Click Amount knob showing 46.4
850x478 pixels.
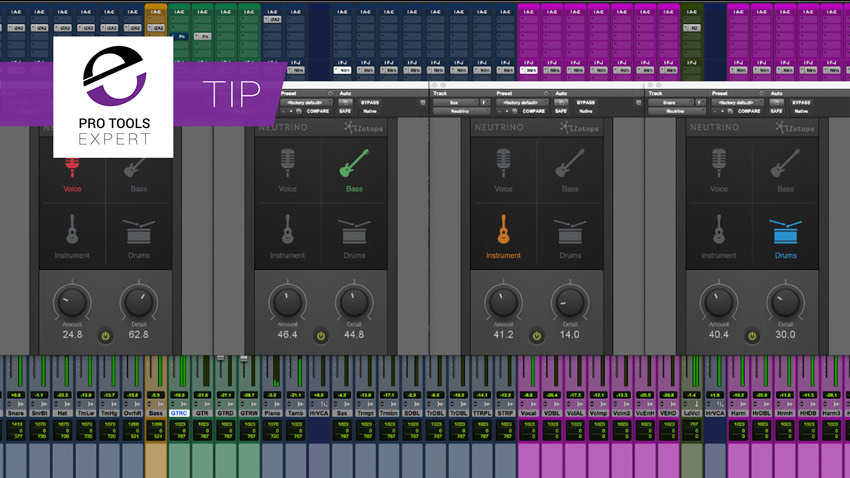point(287,302)
